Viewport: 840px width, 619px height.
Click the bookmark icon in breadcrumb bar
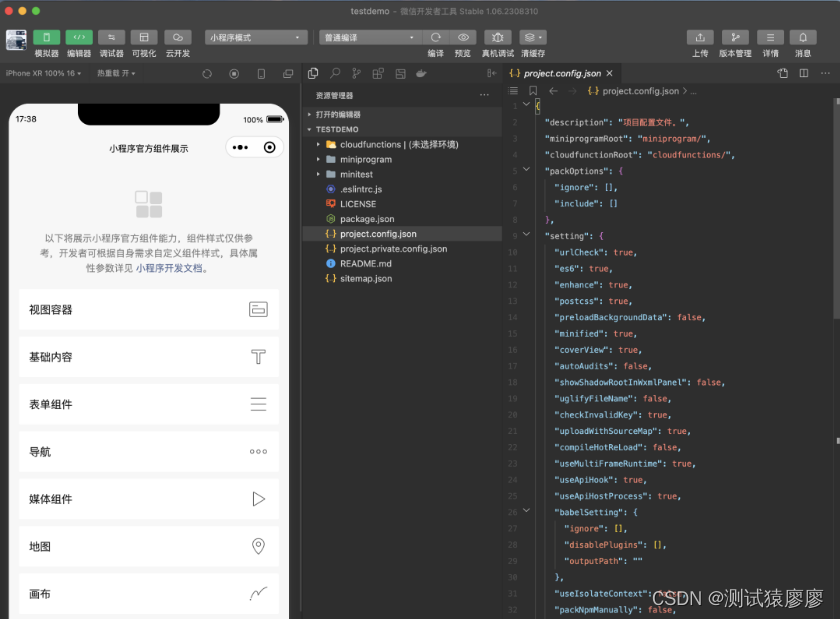coord(533,91)
